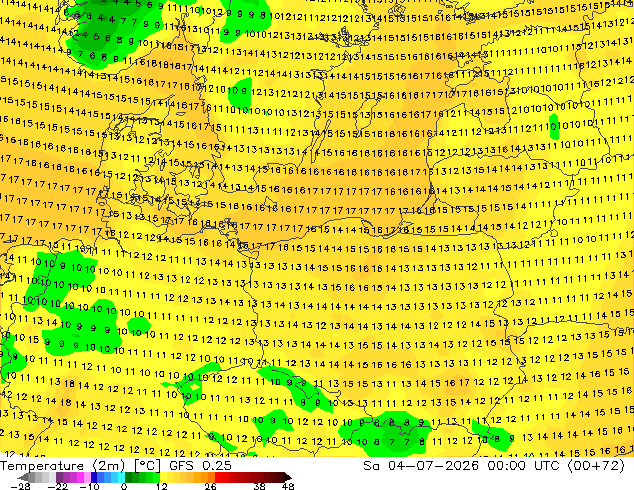This screenshot has width=634, height=490.
Task: Click the green band in the temperature legend
Action: (142, 477)
